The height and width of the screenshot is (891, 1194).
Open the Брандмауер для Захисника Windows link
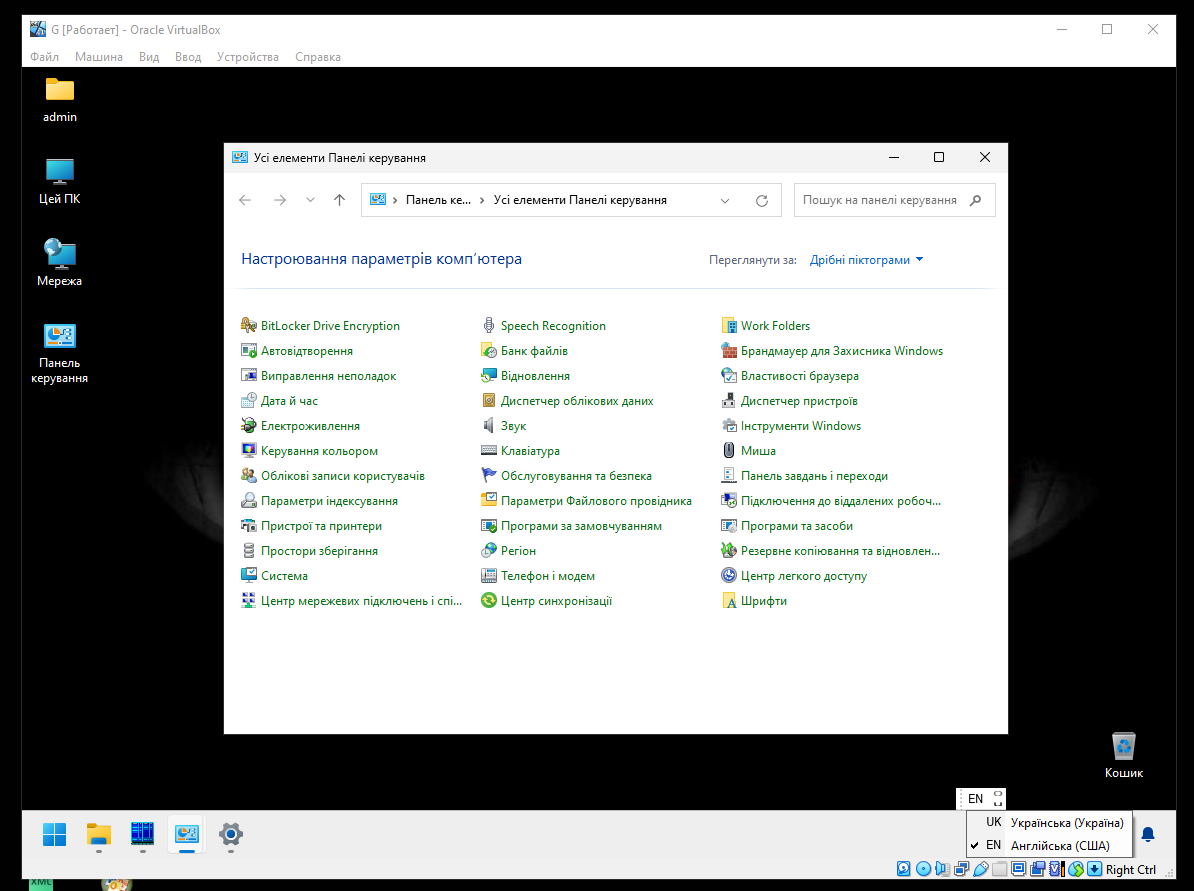[841, 351]
